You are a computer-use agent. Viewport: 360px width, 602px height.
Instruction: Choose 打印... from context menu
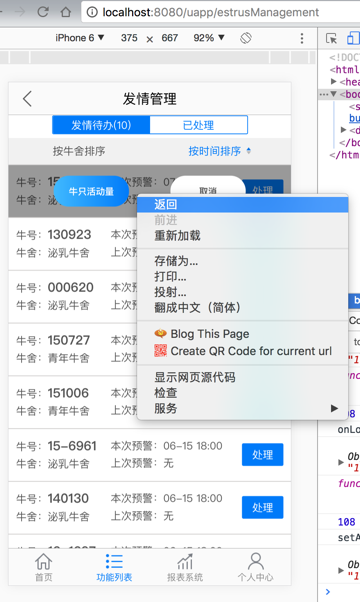tap(243, 276)
